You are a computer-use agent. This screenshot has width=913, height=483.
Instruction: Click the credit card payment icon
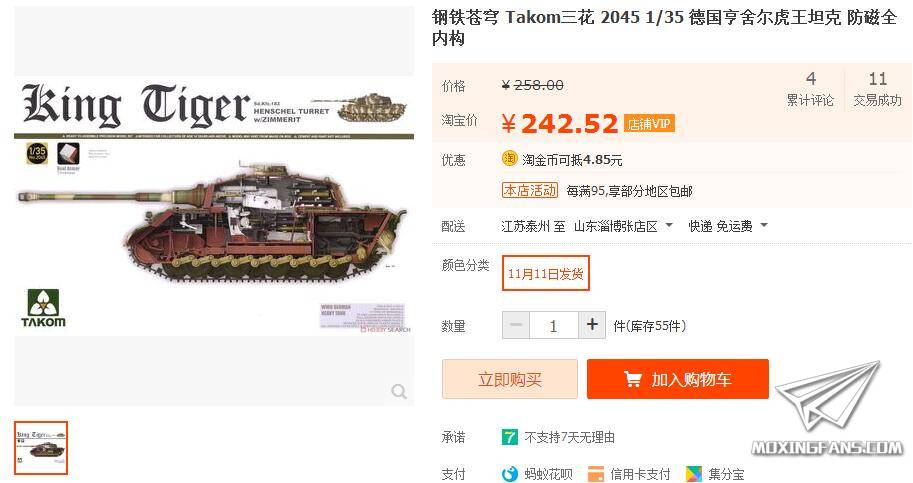click(596, 474)
